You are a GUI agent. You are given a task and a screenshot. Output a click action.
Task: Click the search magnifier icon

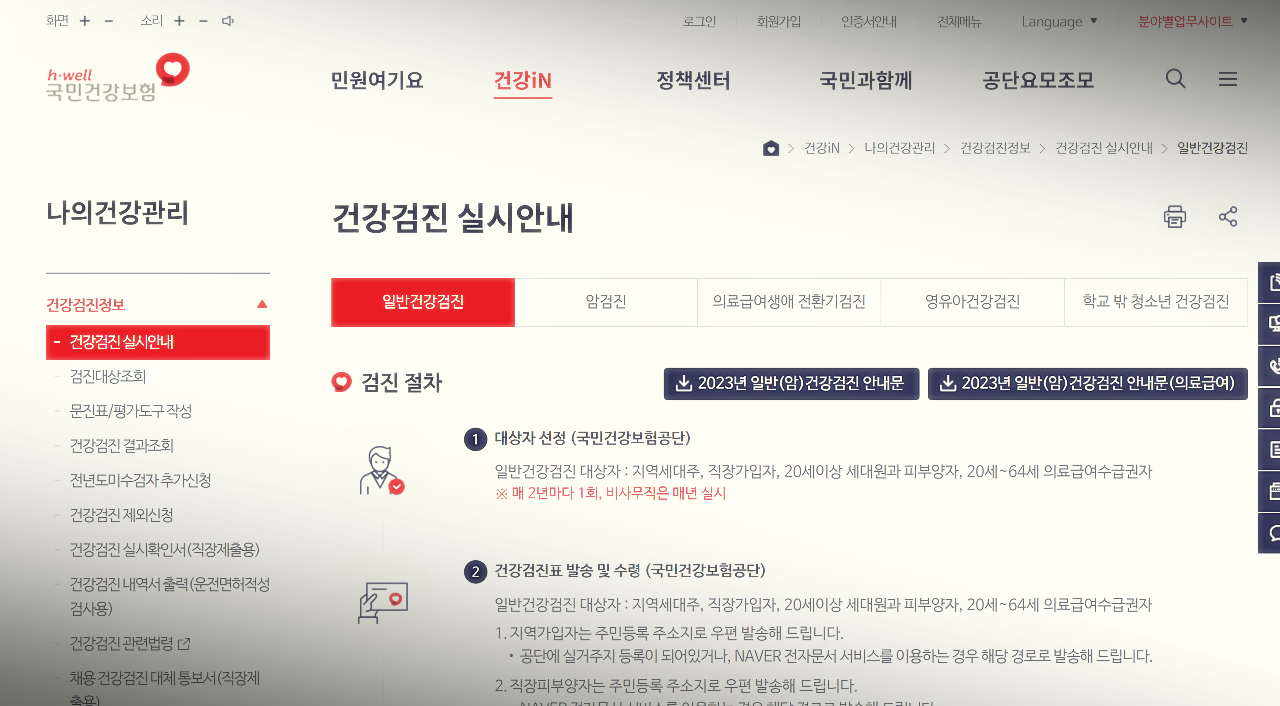pyautogui.click(x=1175, y=78)
